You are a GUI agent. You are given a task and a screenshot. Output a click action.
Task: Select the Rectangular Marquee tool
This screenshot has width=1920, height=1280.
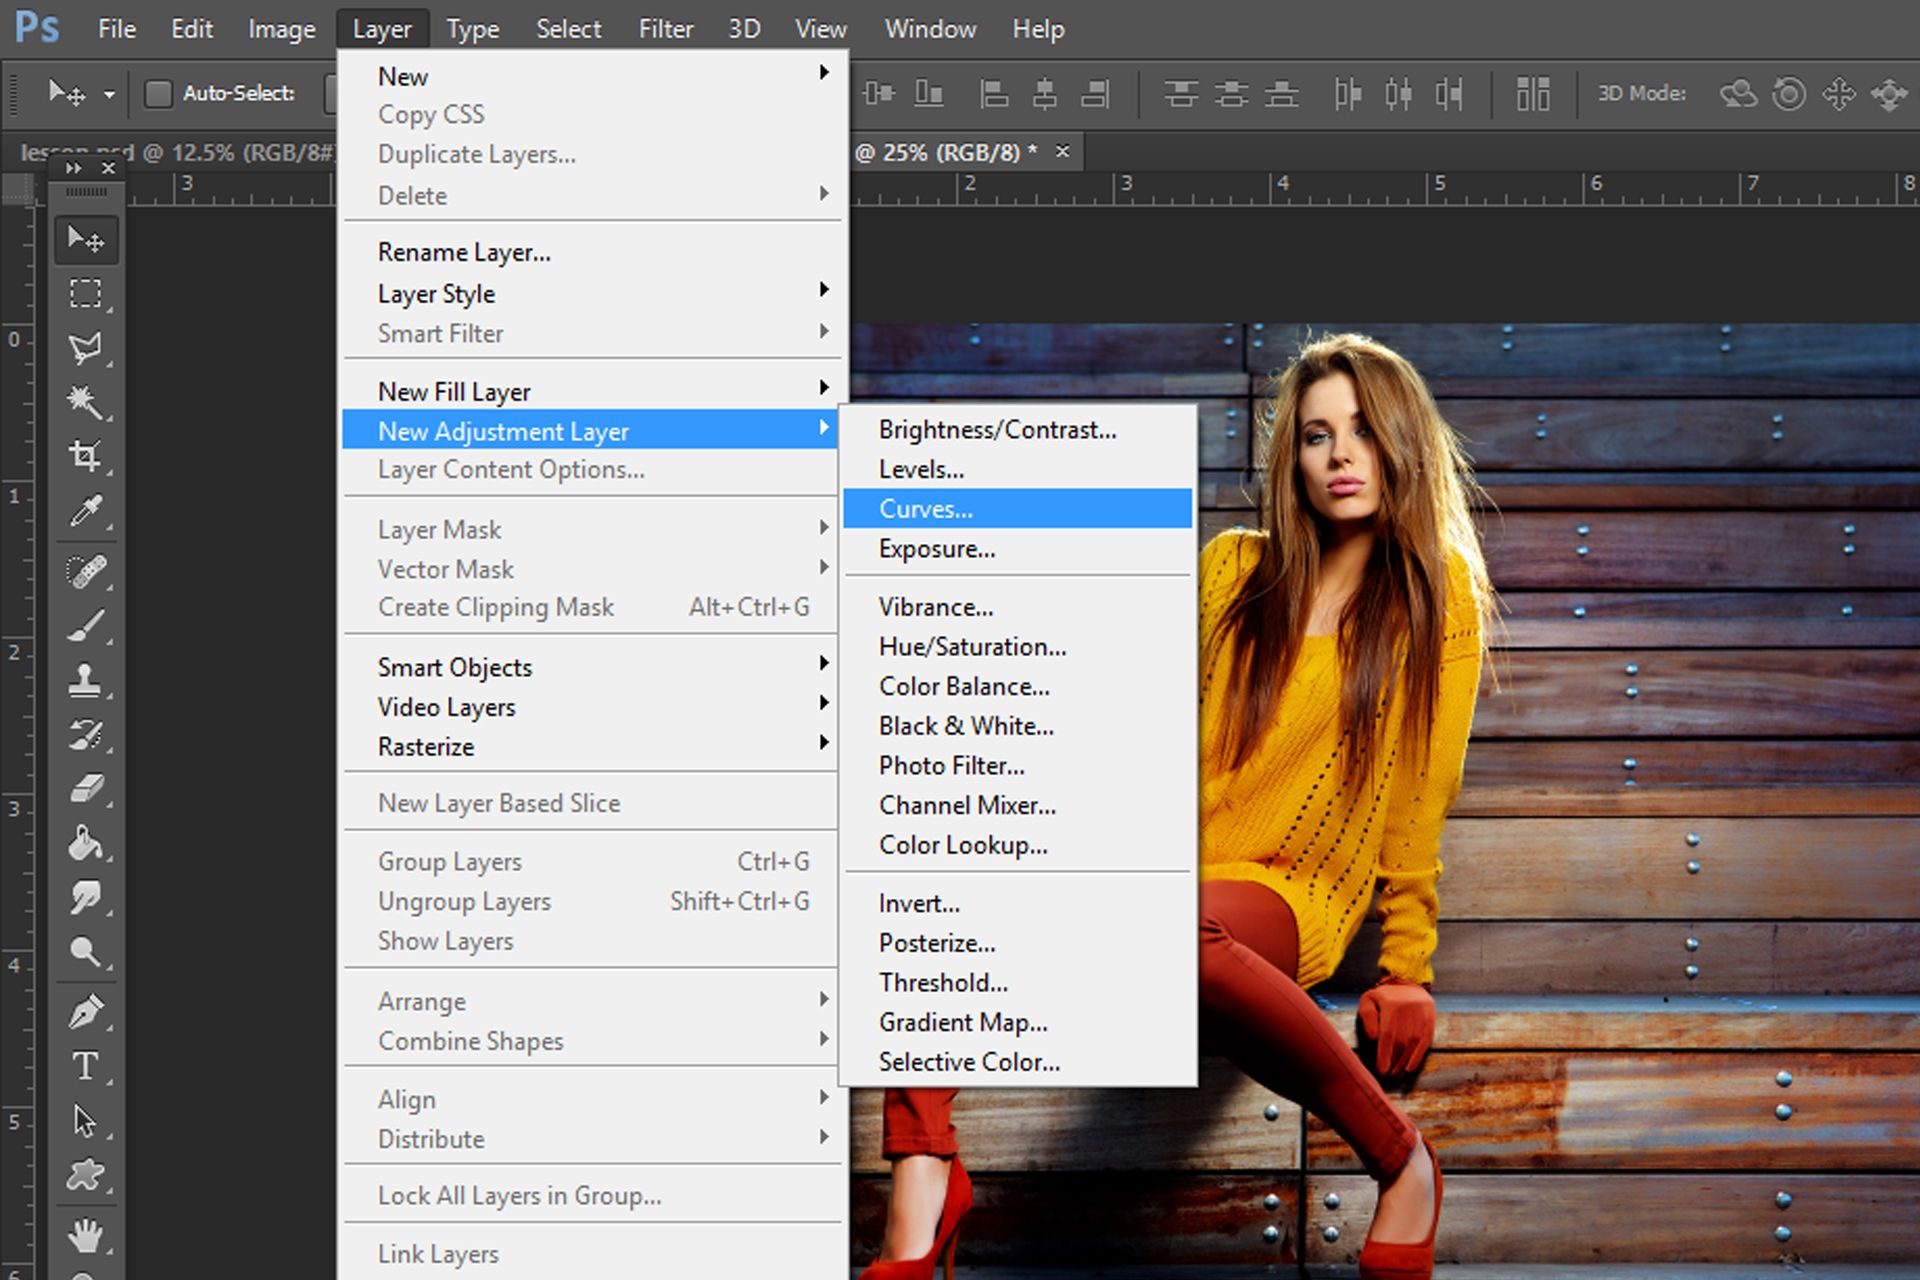(x=87, y=293)
